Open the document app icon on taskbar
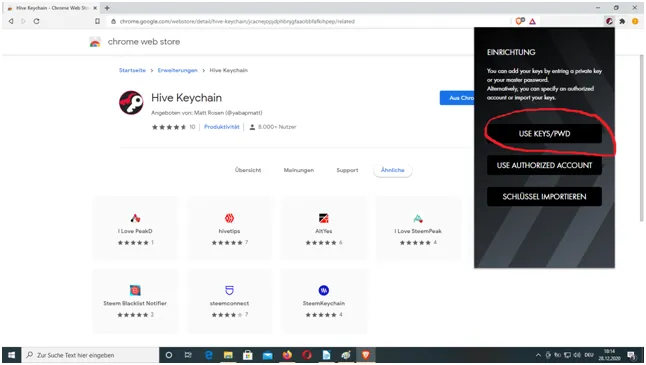This screenshot has width=646, height=365. coord(326,355)
